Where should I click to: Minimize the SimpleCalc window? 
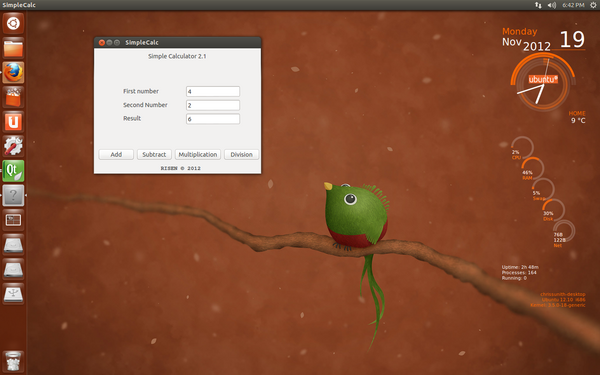click(109, 42)
